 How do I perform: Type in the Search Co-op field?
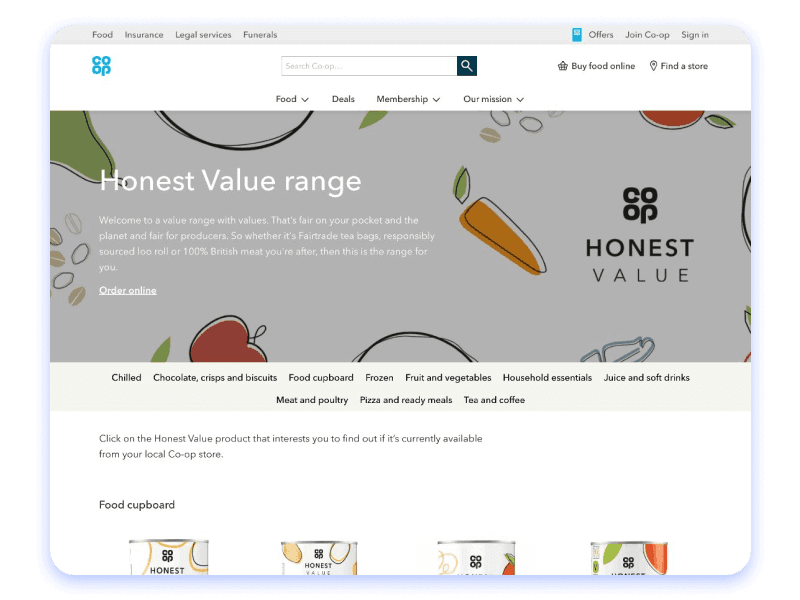368,66
